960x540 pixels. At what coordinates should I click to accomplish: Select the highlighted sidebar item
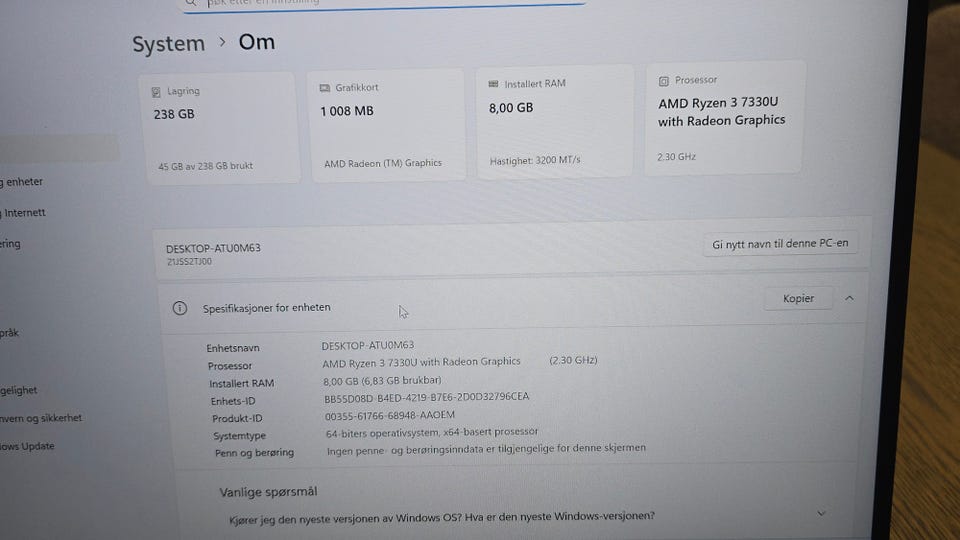coord(59,149)
